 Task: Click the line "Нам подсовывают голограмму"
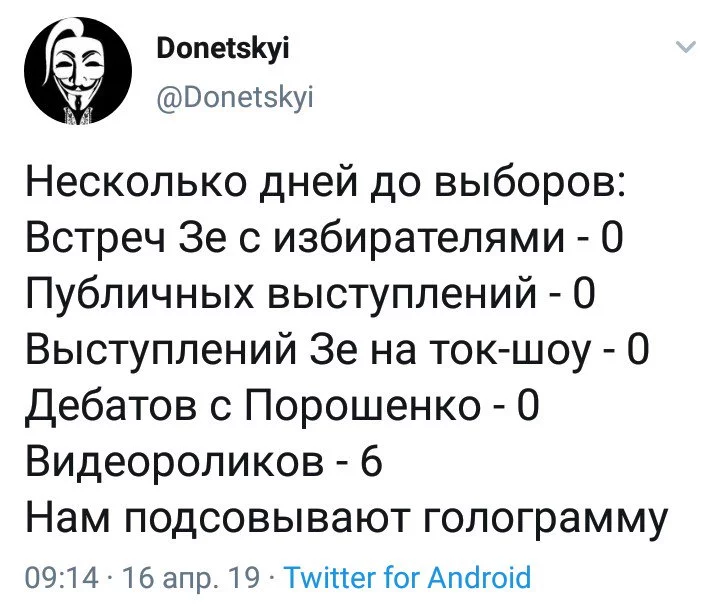(x=345, y=518)
